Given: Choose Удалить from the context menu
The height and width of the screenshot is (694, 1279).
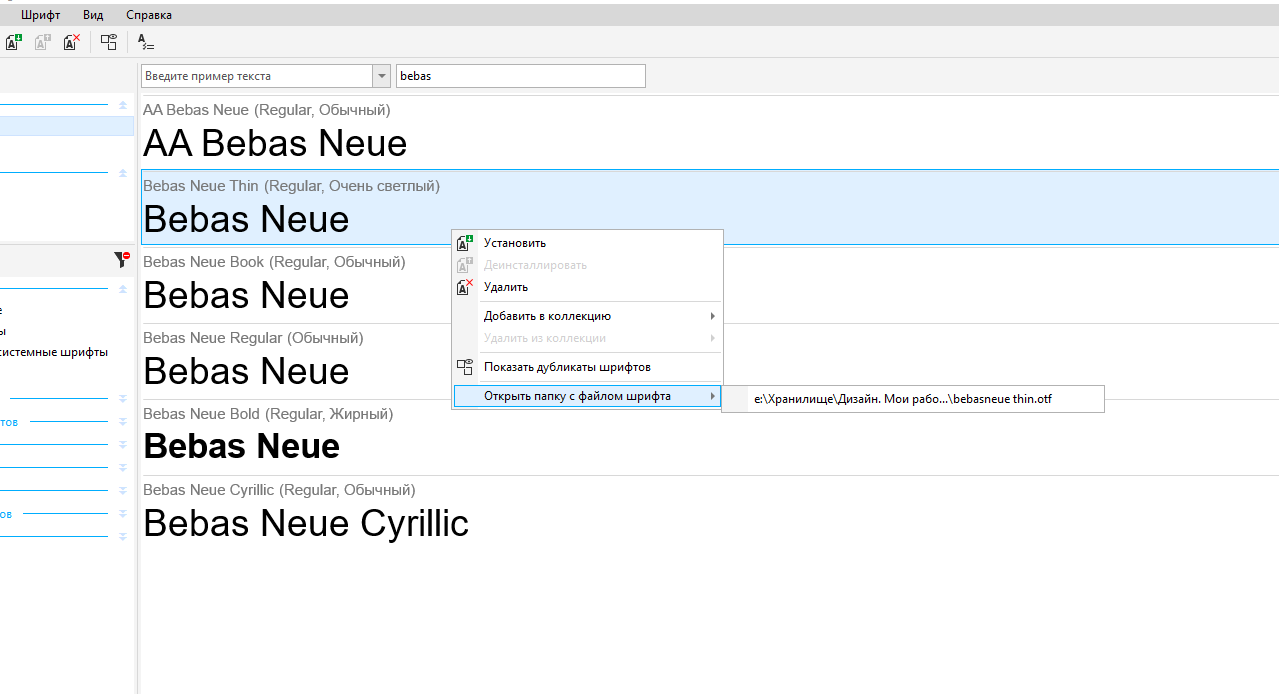Looking at the screenshot, I should pos(587,287).
